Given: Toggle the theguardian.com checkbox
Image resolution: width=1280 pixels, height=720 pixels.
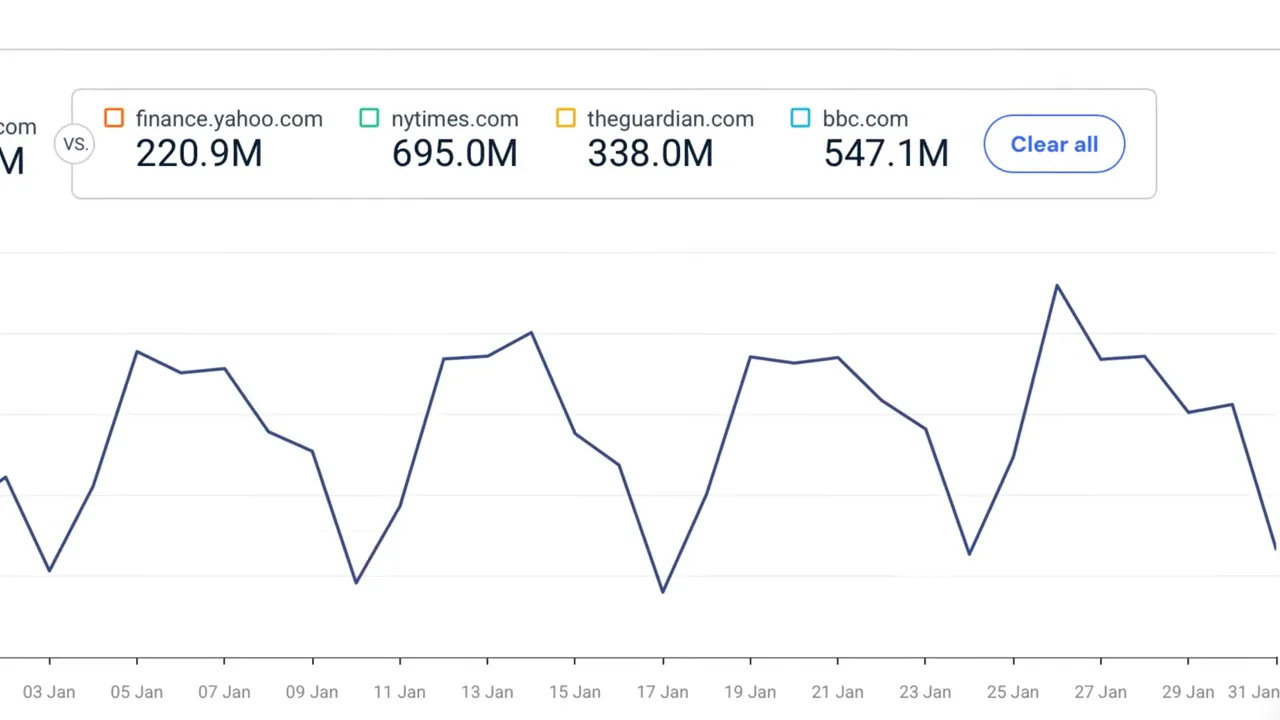Looking at the screenshot, I should [566, 119].
